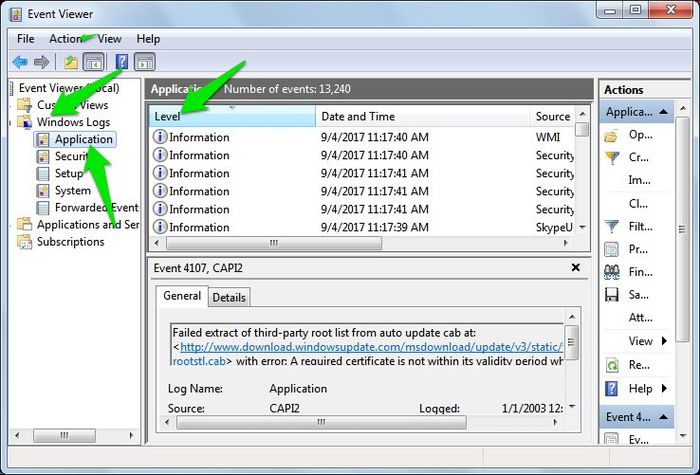The height and width of the screenshot is (475, 700).
Task: Open the View menu
Action: [x=109, y=39]
